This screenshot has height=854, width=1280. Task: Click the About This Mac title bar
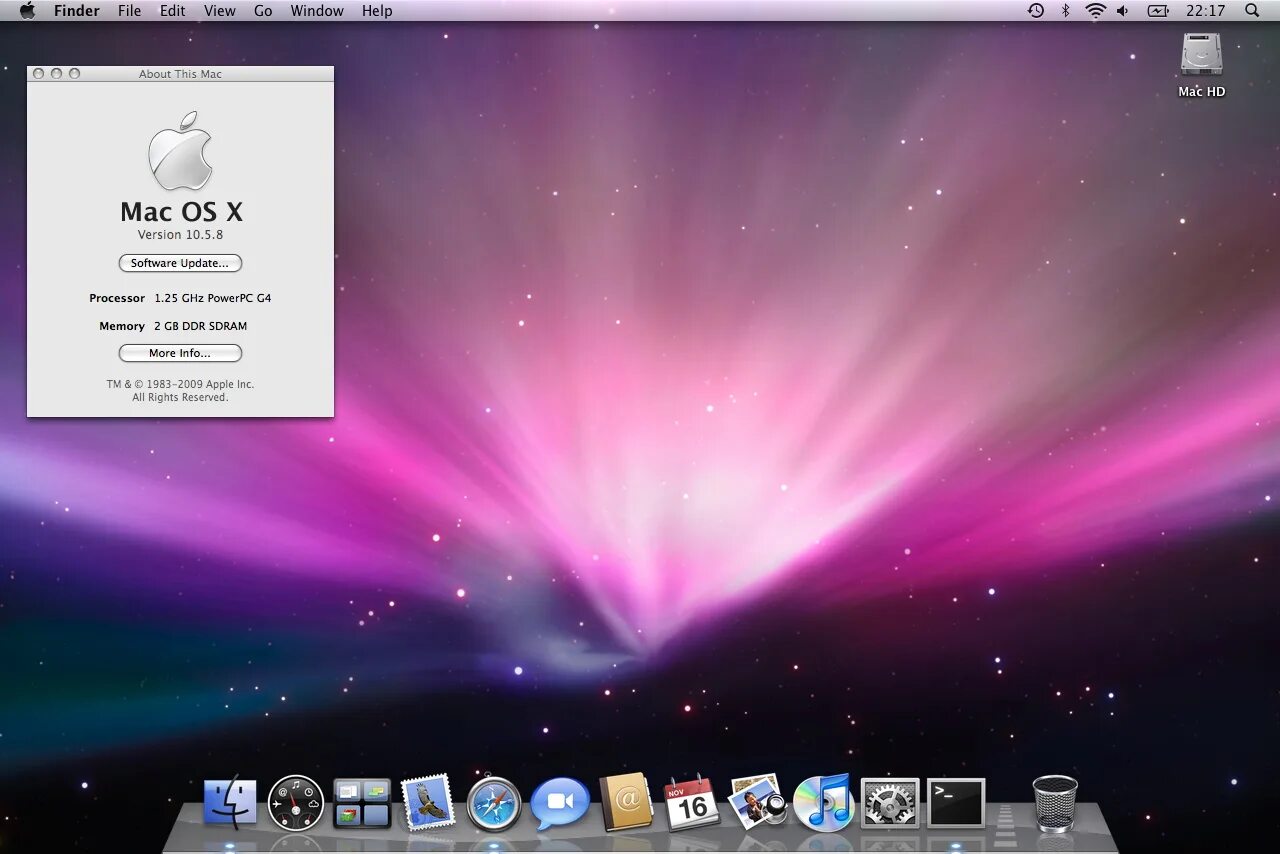(x=180, y=74)
